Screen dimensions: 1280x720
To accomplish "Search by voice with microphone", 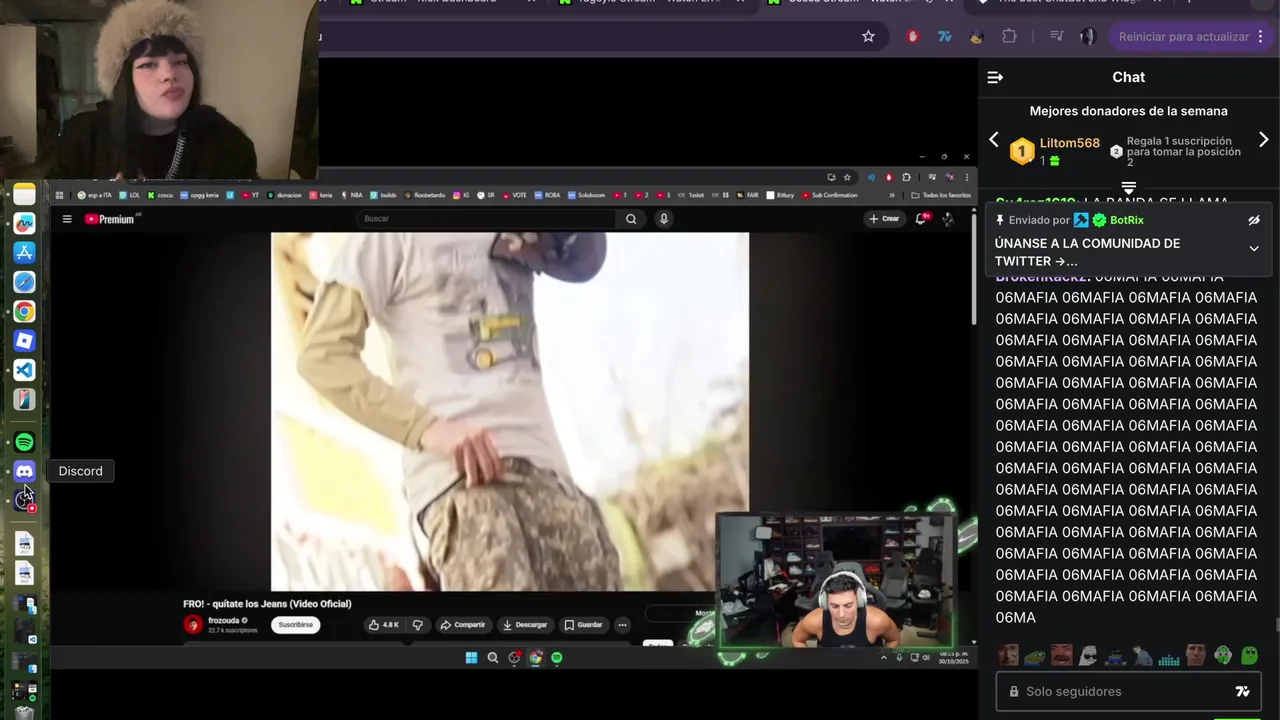I will [663, 219].
